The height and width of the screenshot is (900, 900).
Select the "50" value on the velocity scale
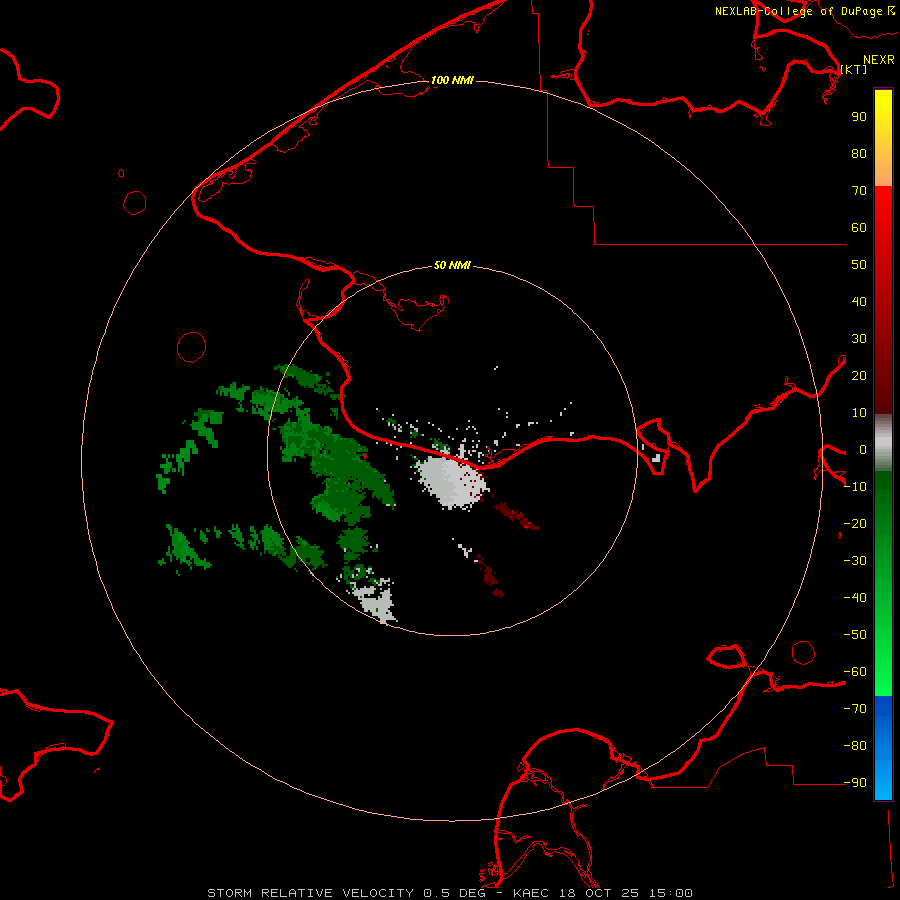point(859,265)
